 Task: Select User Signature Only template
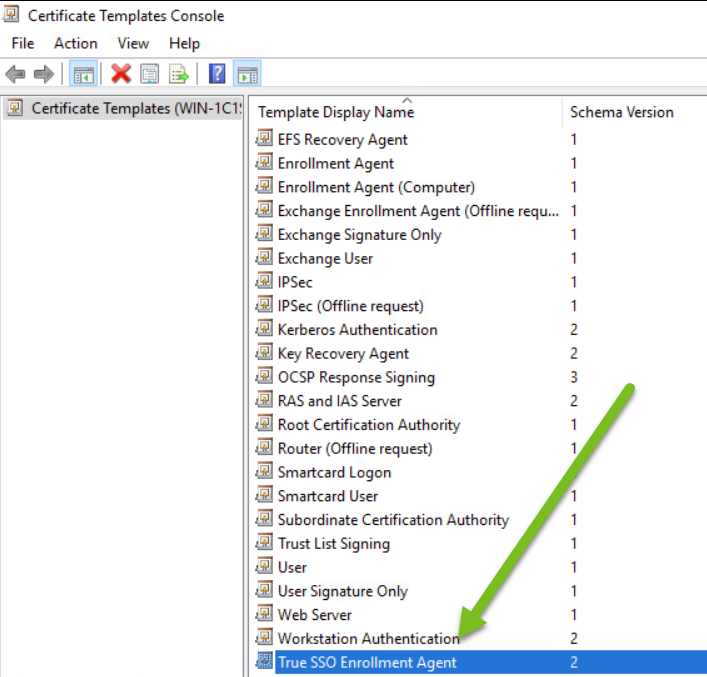click(343, 591)
